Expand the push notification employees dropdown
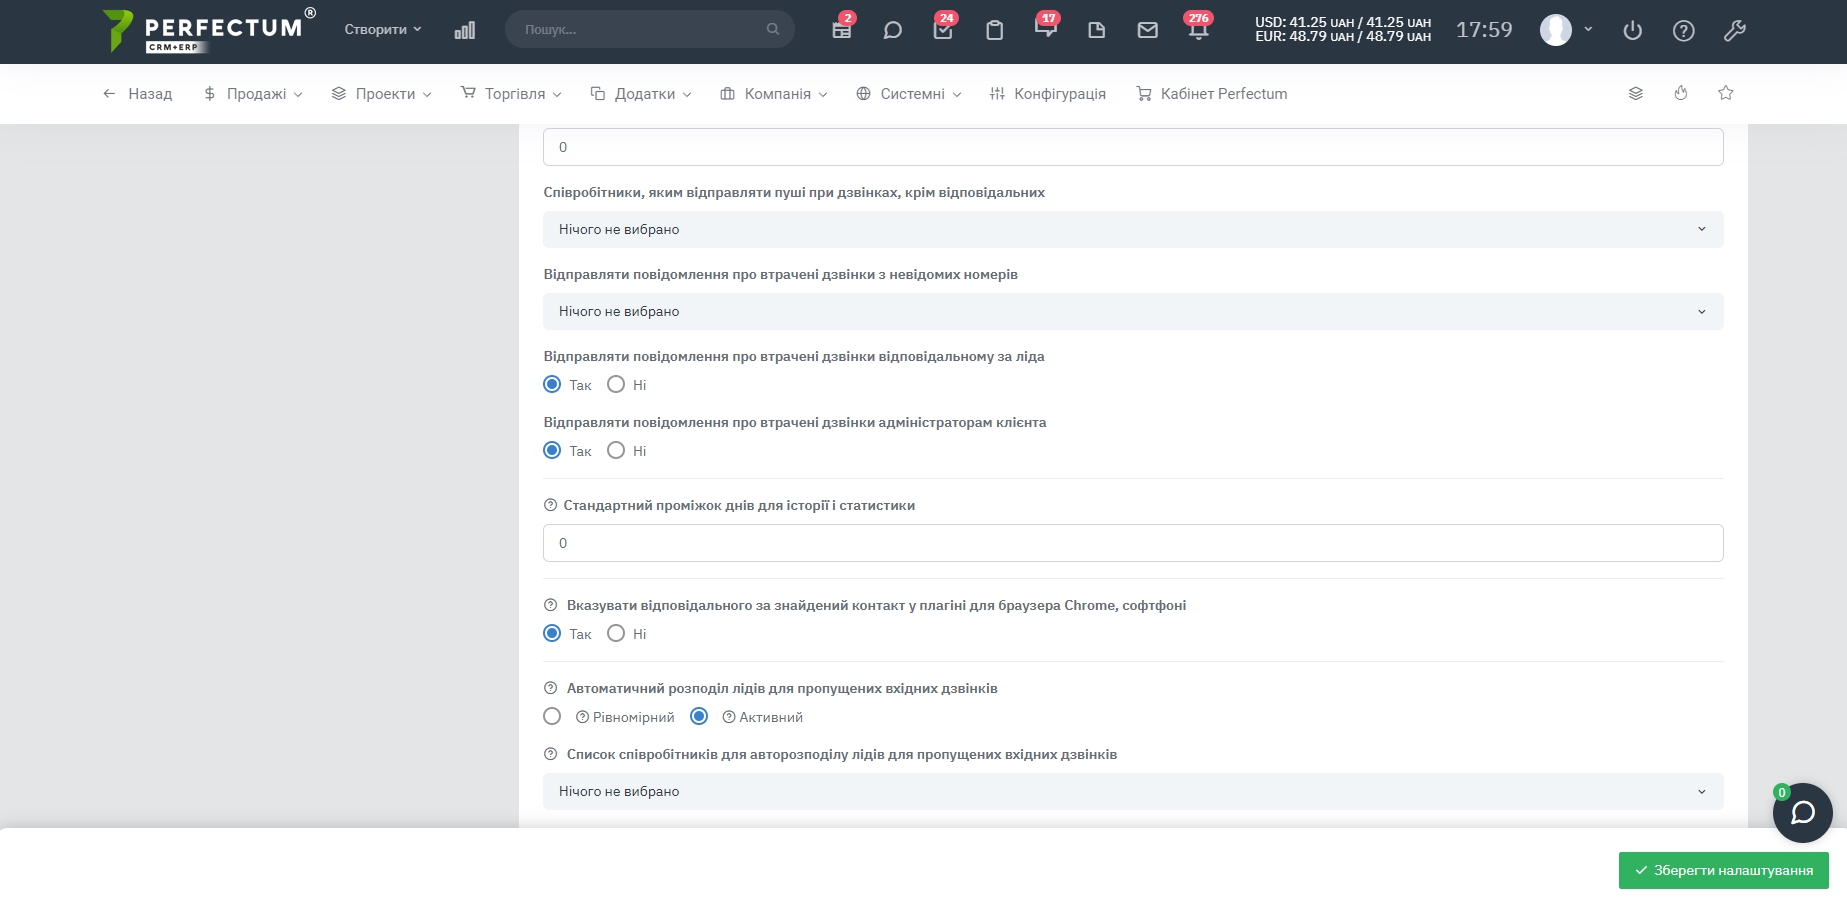 [1132, 230]
